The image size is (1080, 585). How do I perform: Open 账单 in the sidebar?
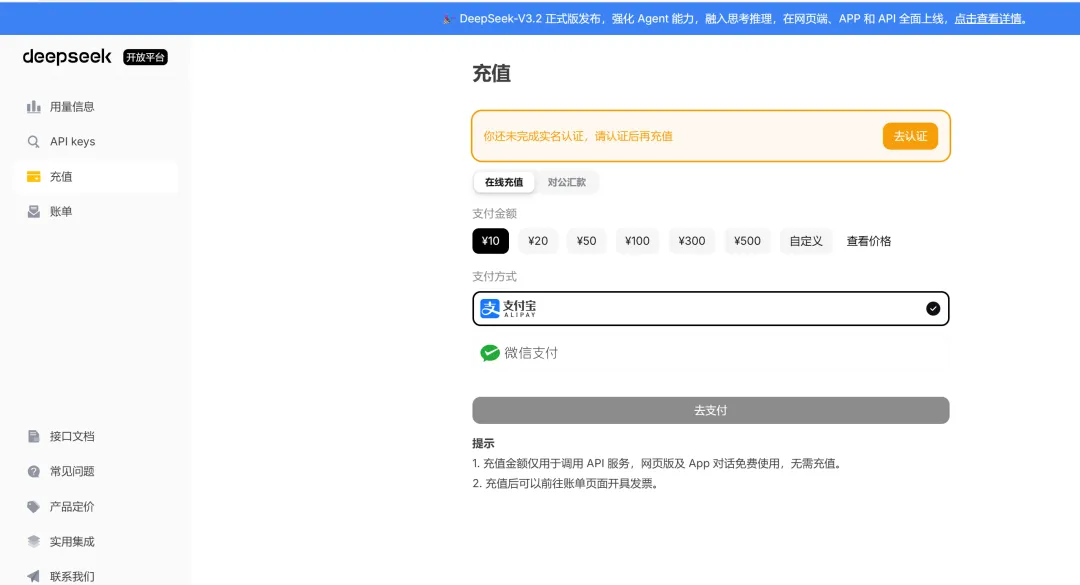[x=95, y=212]
